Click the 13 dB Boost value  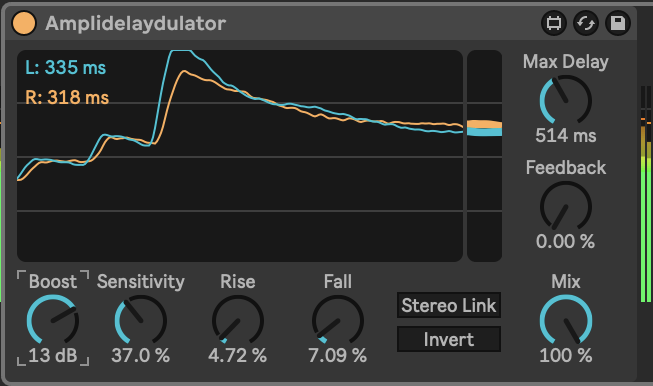[52, 356]
